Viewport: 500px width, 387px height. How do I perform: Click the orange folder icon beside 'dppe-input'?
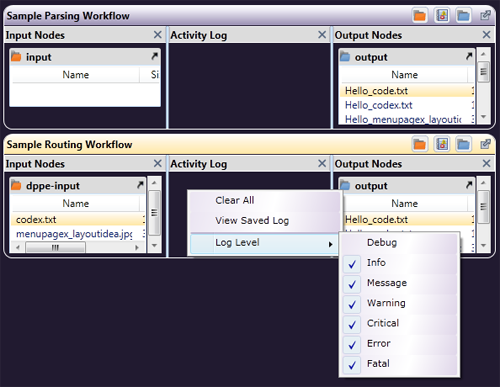point(16,185)
